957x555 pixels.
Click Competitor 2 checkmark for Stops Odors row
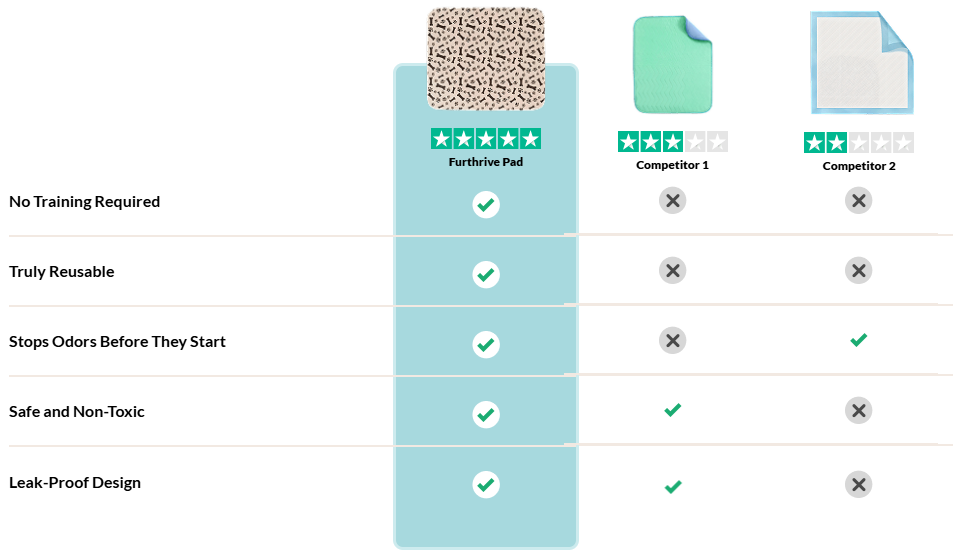coord(859,340)
